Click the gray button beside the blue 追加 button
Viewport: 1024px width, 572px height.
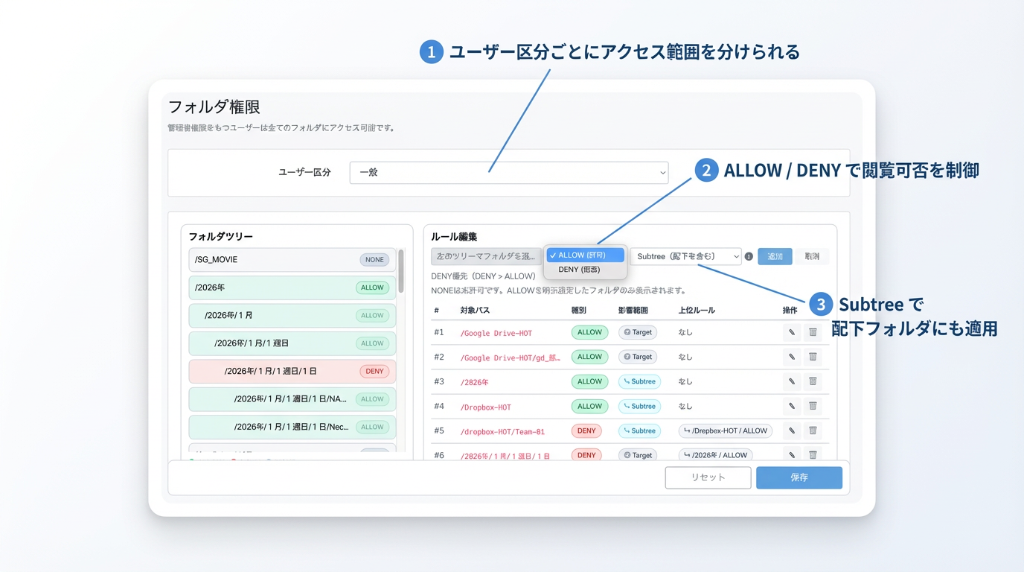click(x=812, y=257)
